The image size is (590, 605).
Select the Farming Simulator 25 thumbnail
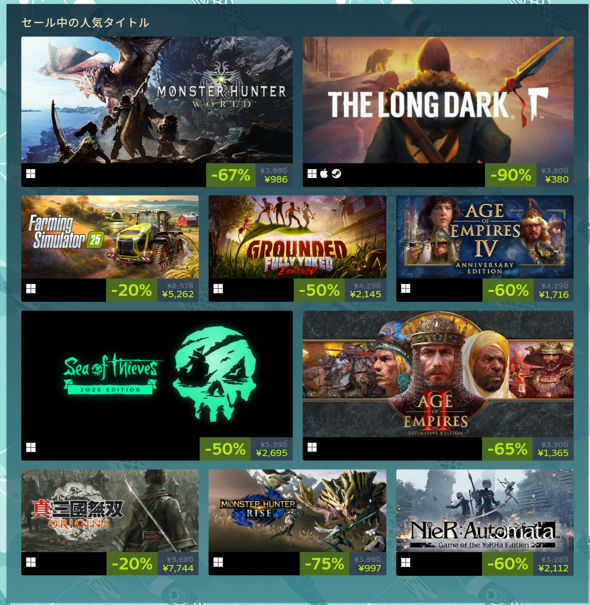click(x=110, y=237)
